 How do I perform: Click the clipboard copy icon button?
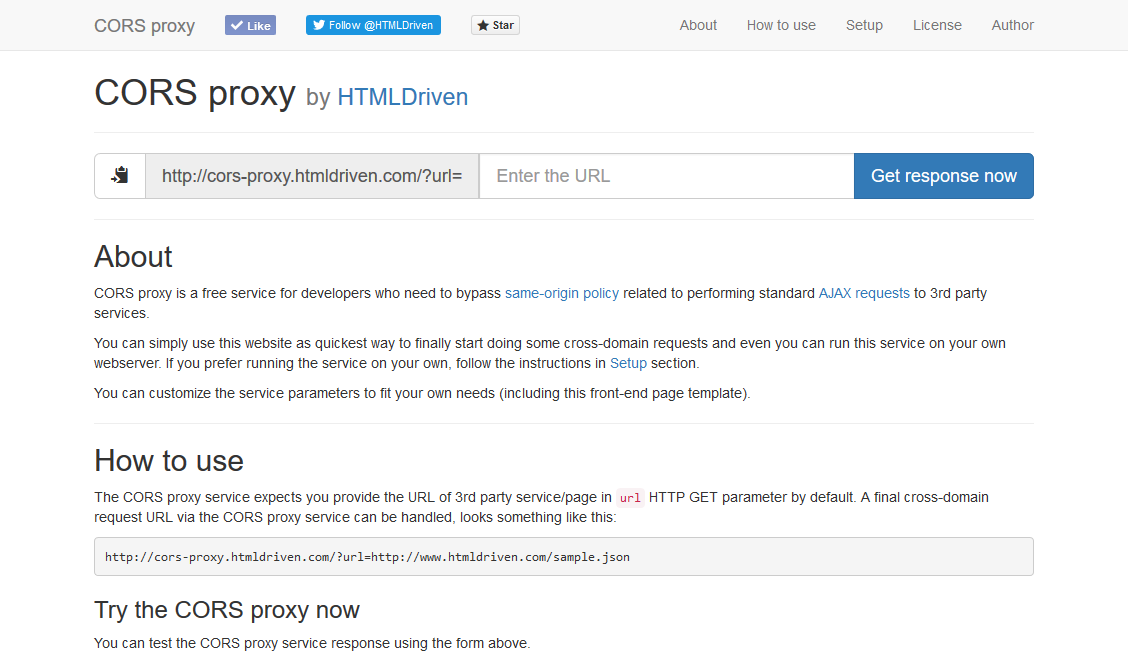click(120, 176)
